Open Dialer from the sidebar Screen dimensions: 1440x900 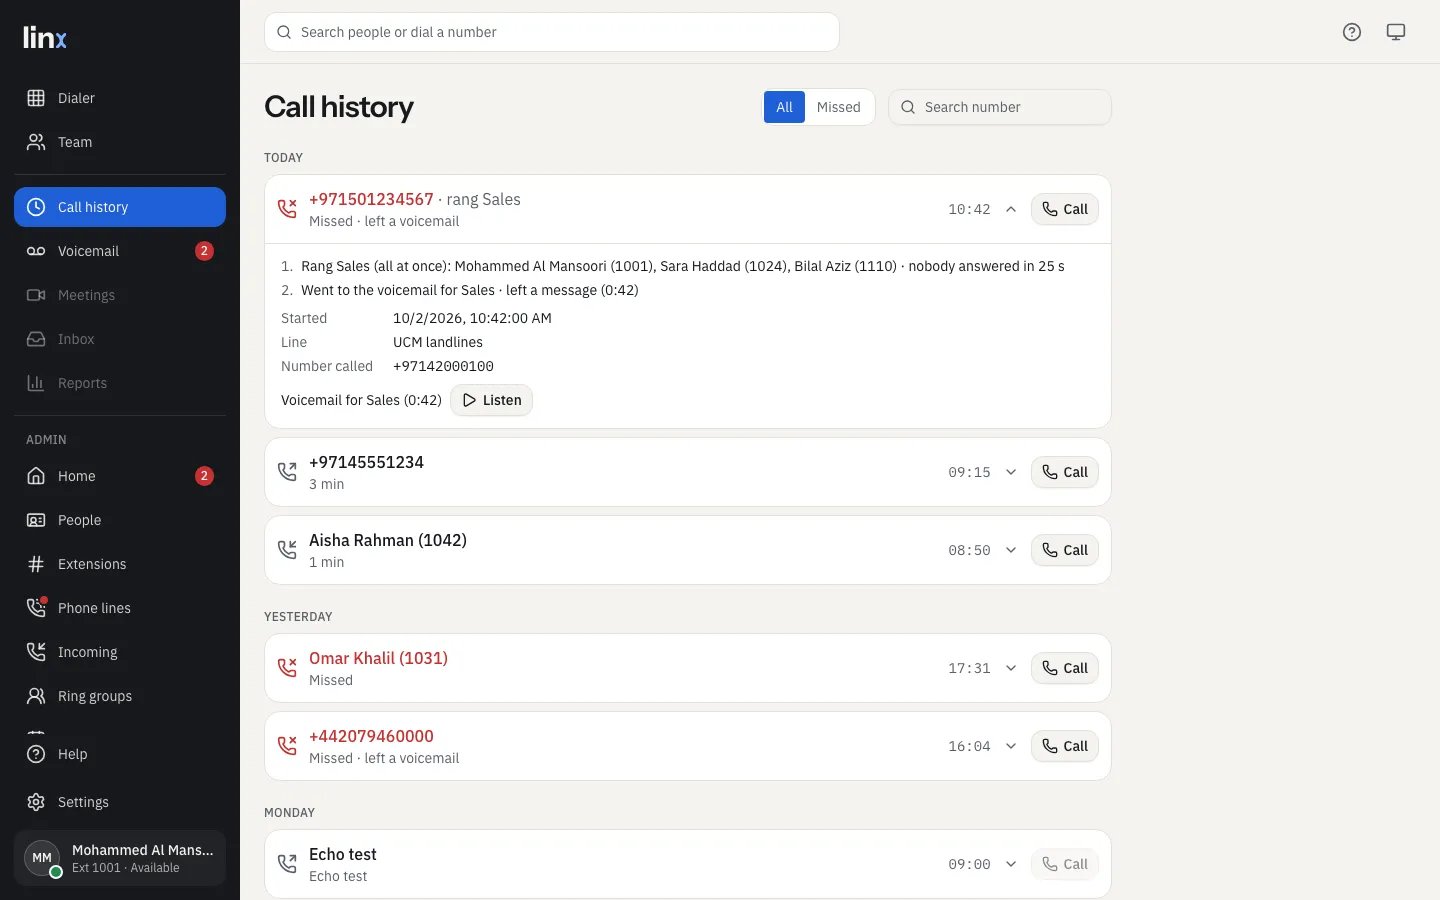pyautogui.click(x=120, y=98)
